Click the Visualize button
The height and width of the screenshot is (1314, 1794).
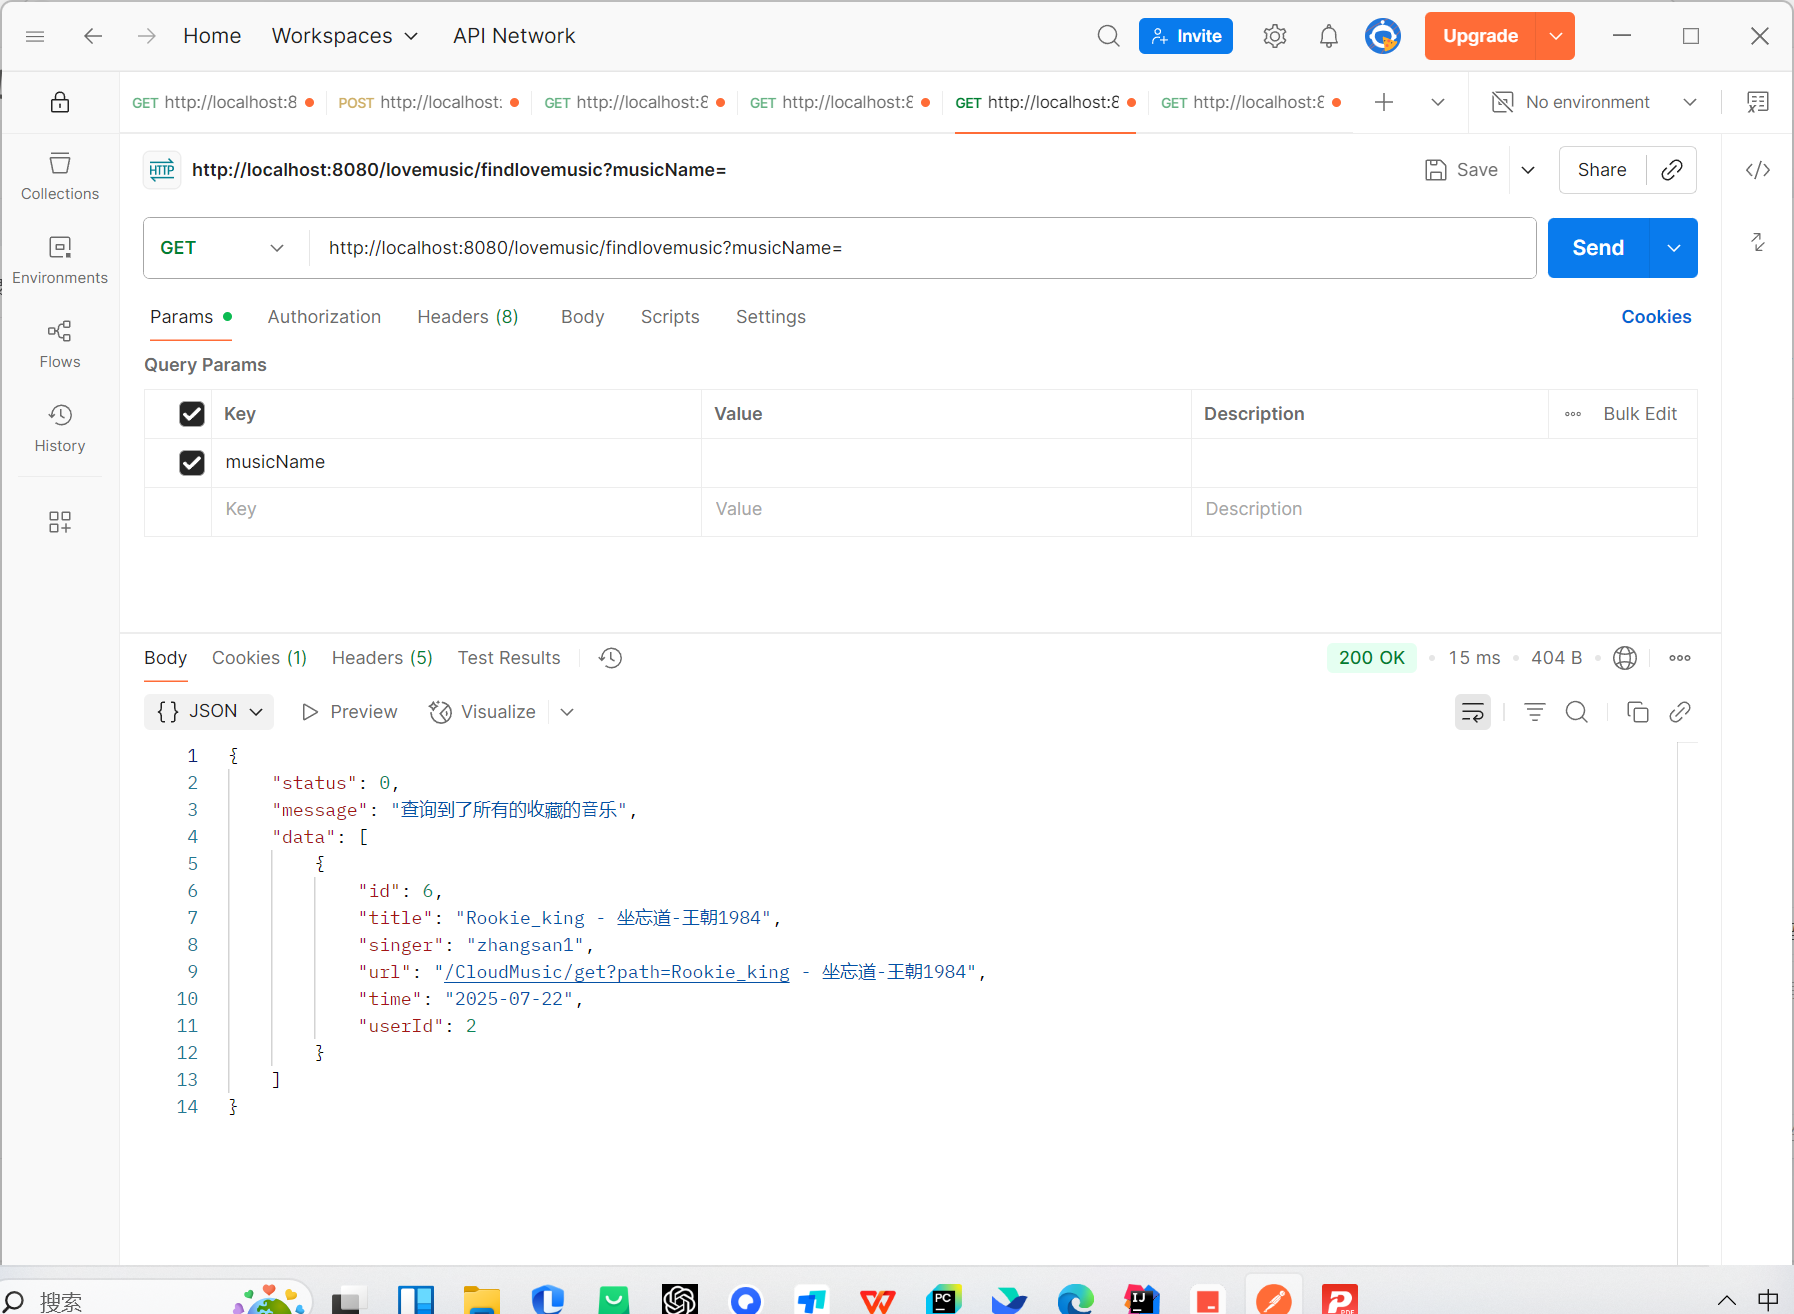point(483,712)
